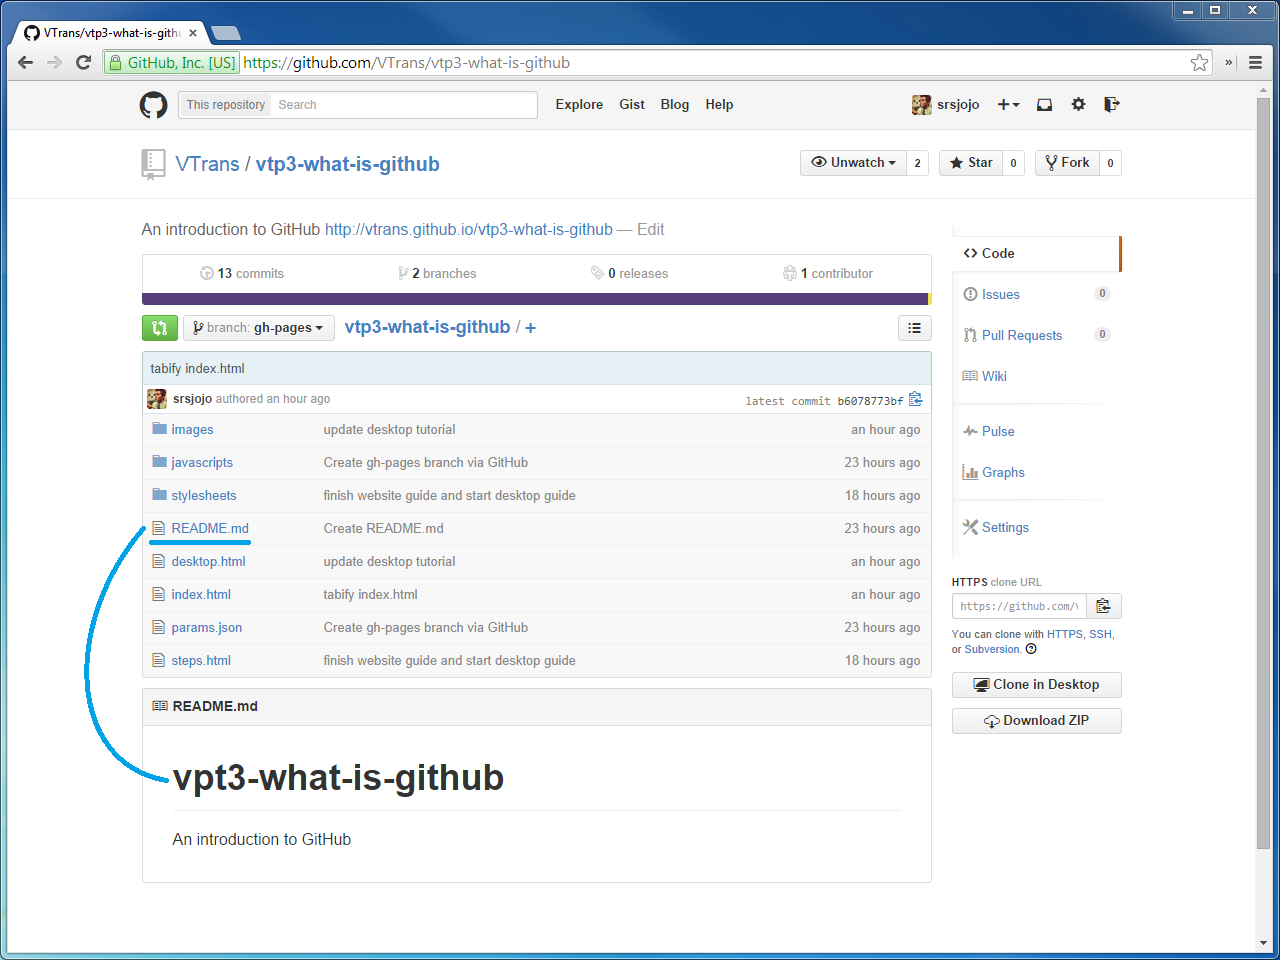
Task: Create new file with plus link
Action: pyautogui.click(x=530, y=327)
